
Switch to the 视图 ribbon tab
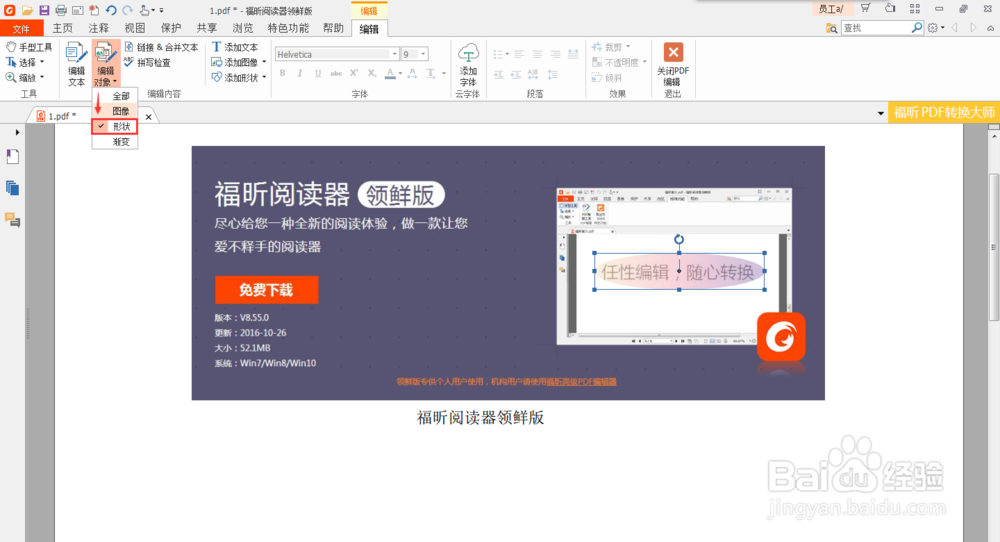(135, 28)
